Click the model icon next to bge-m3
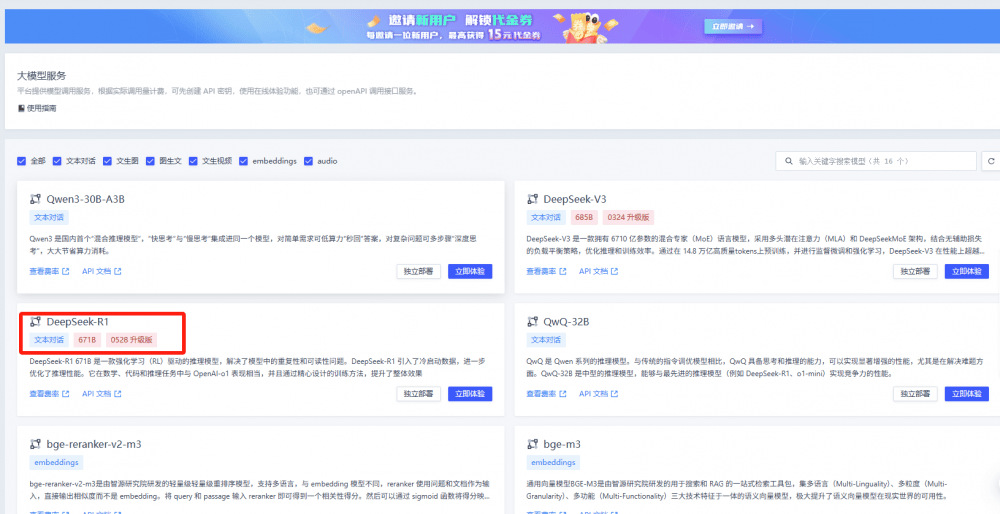The height and width of the screenshot is (514, 1000). pos(532,444)
